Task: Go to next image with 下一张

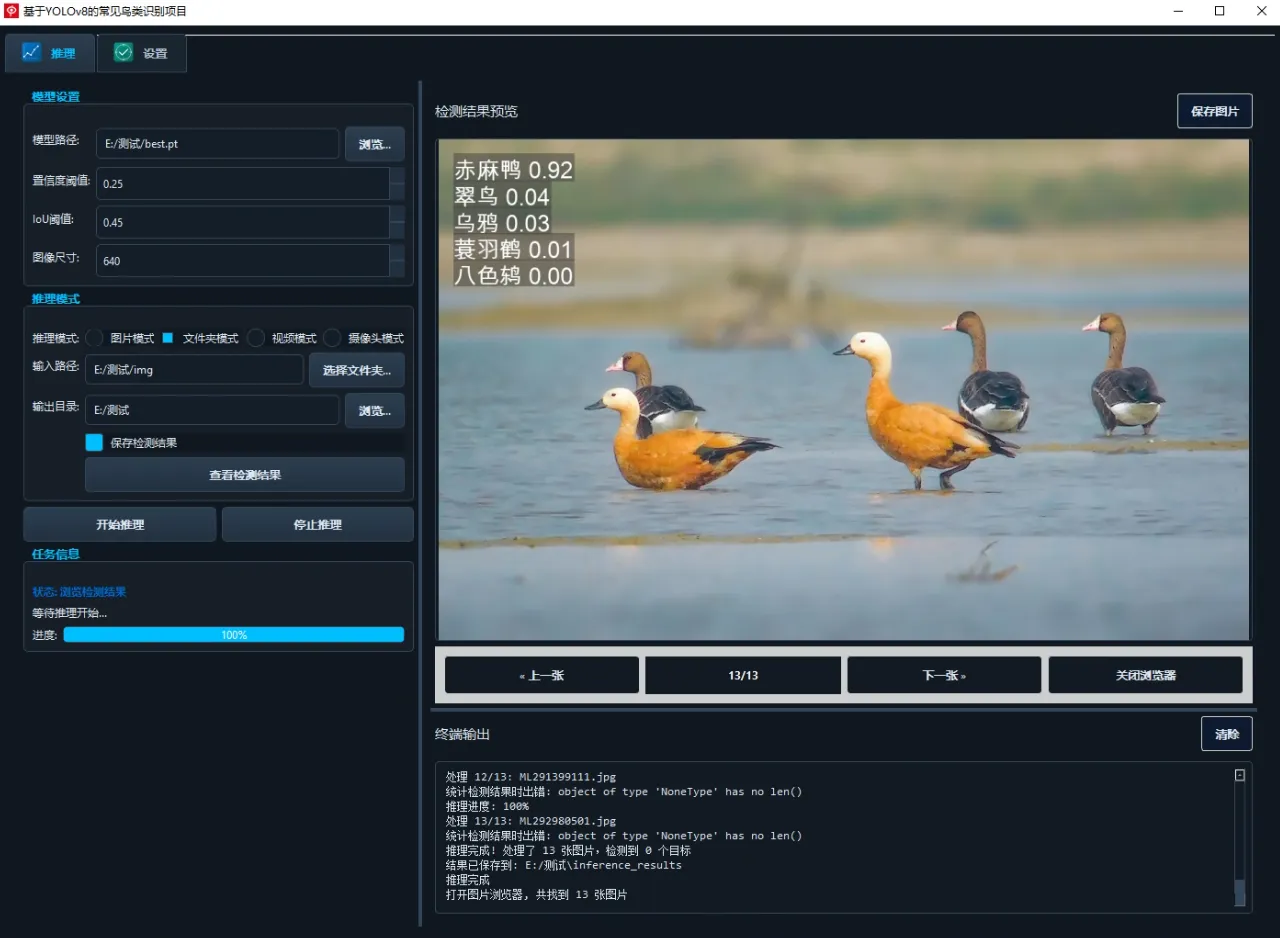Action: [x=944, y=675]
